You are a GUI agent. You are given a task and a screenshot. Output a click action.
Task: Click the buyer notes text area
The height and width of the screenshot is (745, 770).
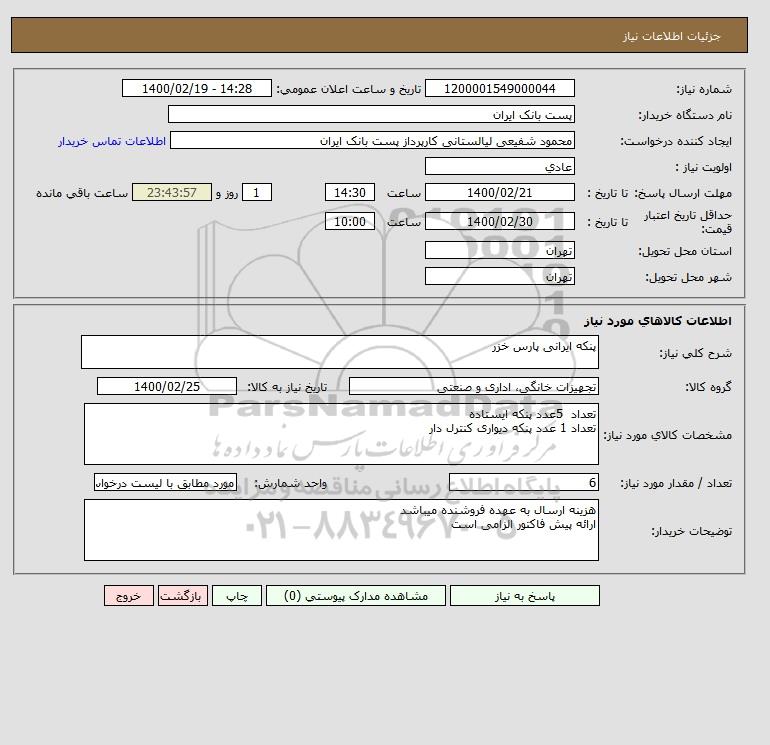click(x=341, y=530)
